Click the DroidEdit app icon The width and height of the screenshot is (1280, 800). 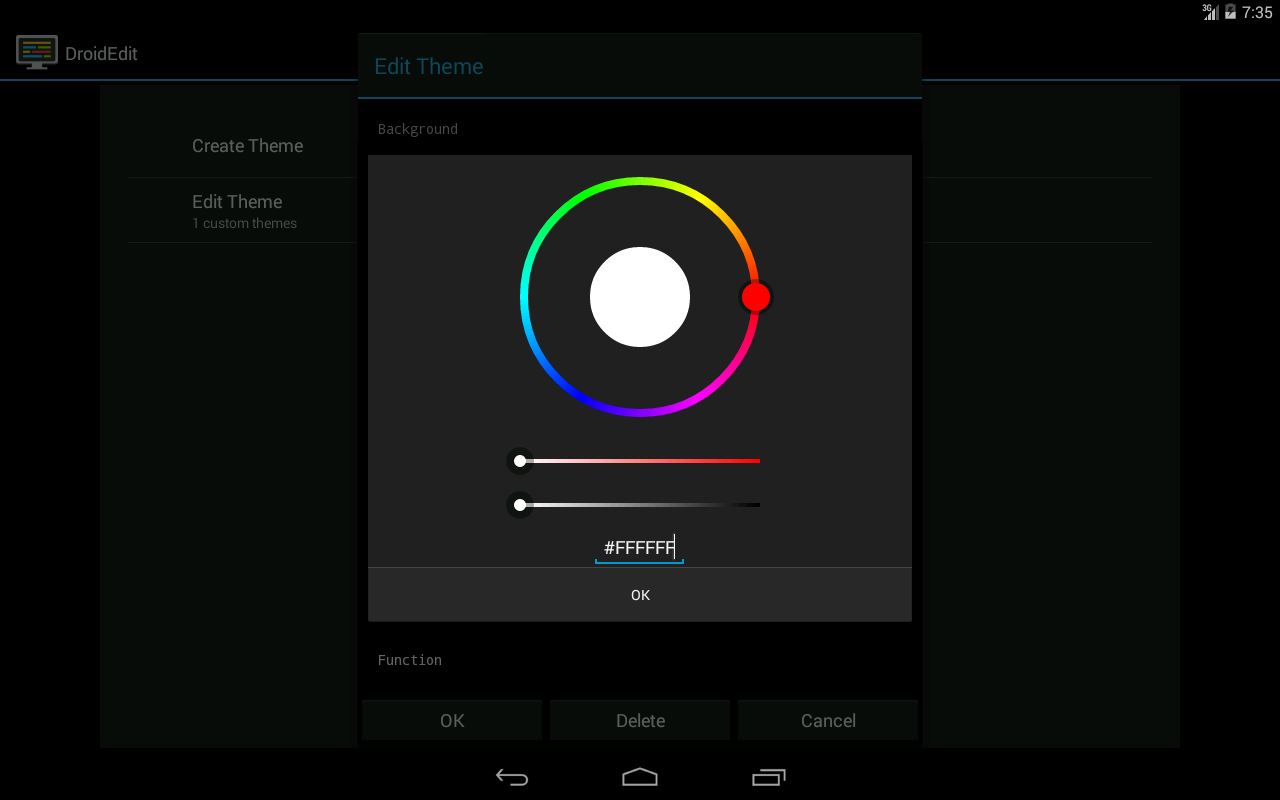tap(37, 52)
